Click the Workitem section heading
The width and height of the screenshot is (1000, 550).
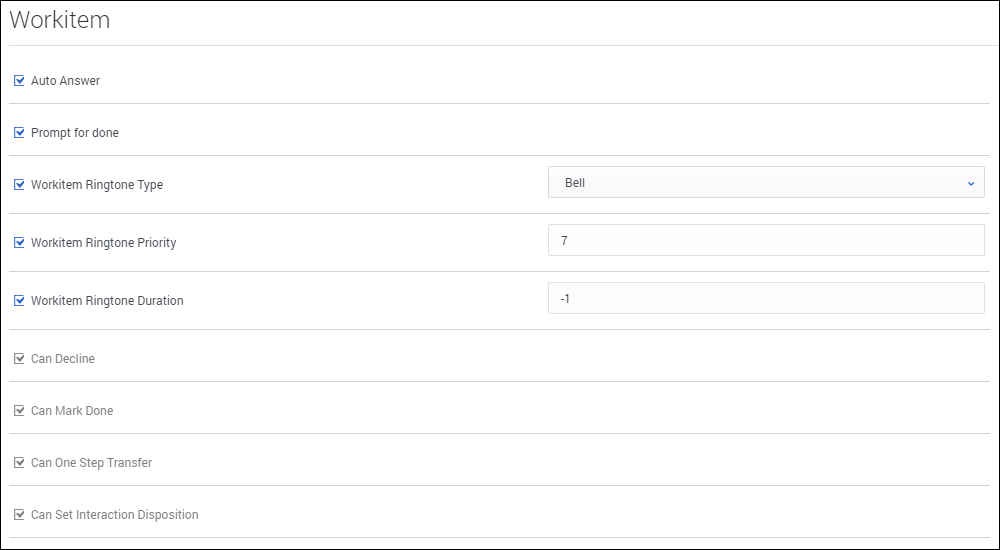60,21
